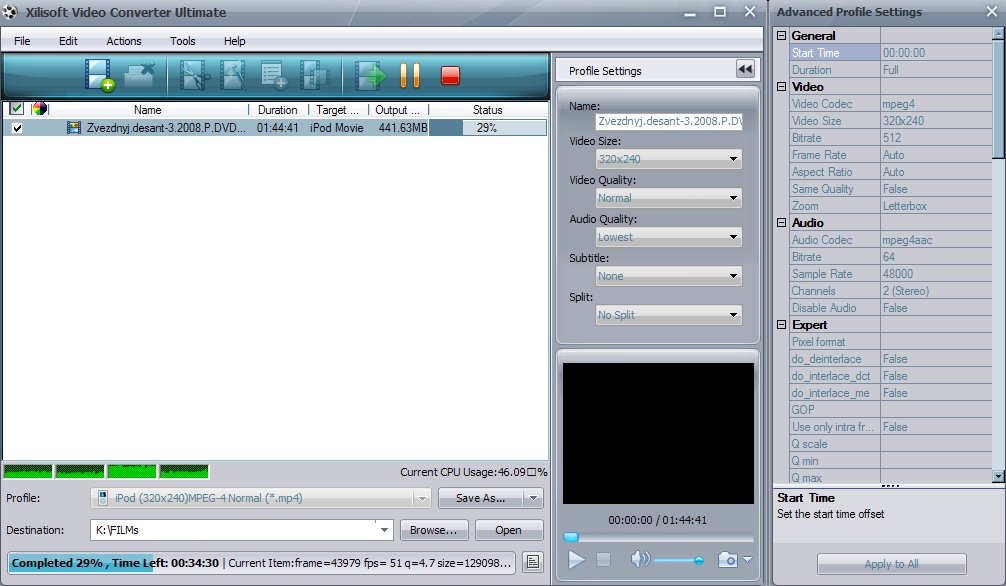This screenshot has width=1006, height=586.
Task: Pause the conversion with the orange pause icon
Action: [x=410, y=75]
